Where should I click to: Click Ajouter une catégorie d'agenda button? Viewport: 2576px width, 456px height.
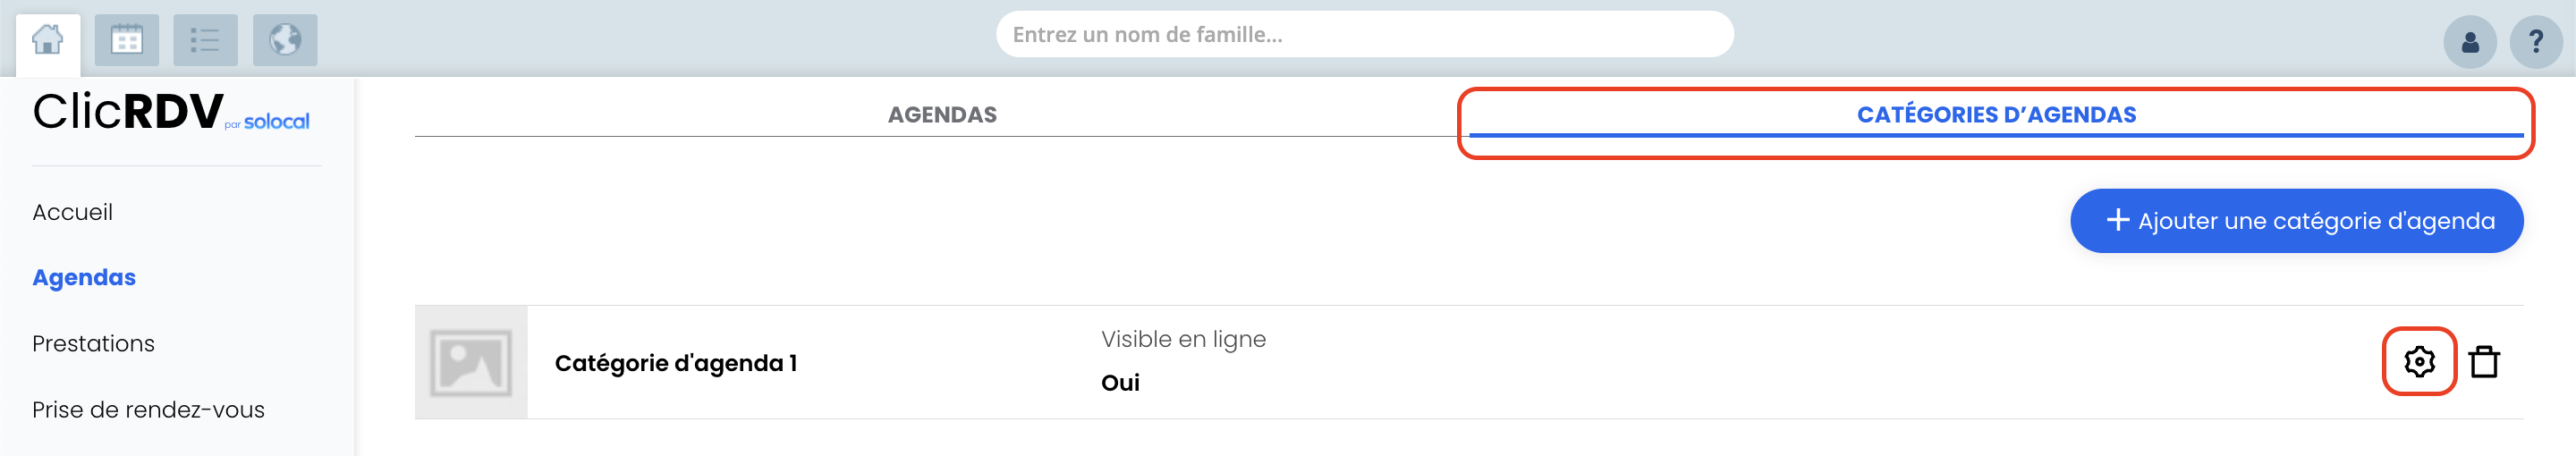click(2296, 221)
